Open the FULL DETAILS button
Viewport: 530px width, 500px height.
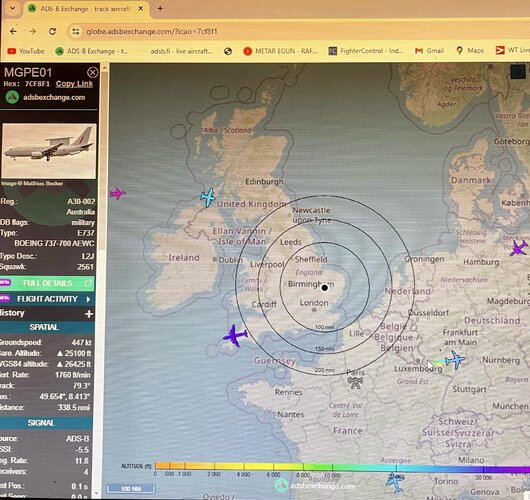point(47,283)
